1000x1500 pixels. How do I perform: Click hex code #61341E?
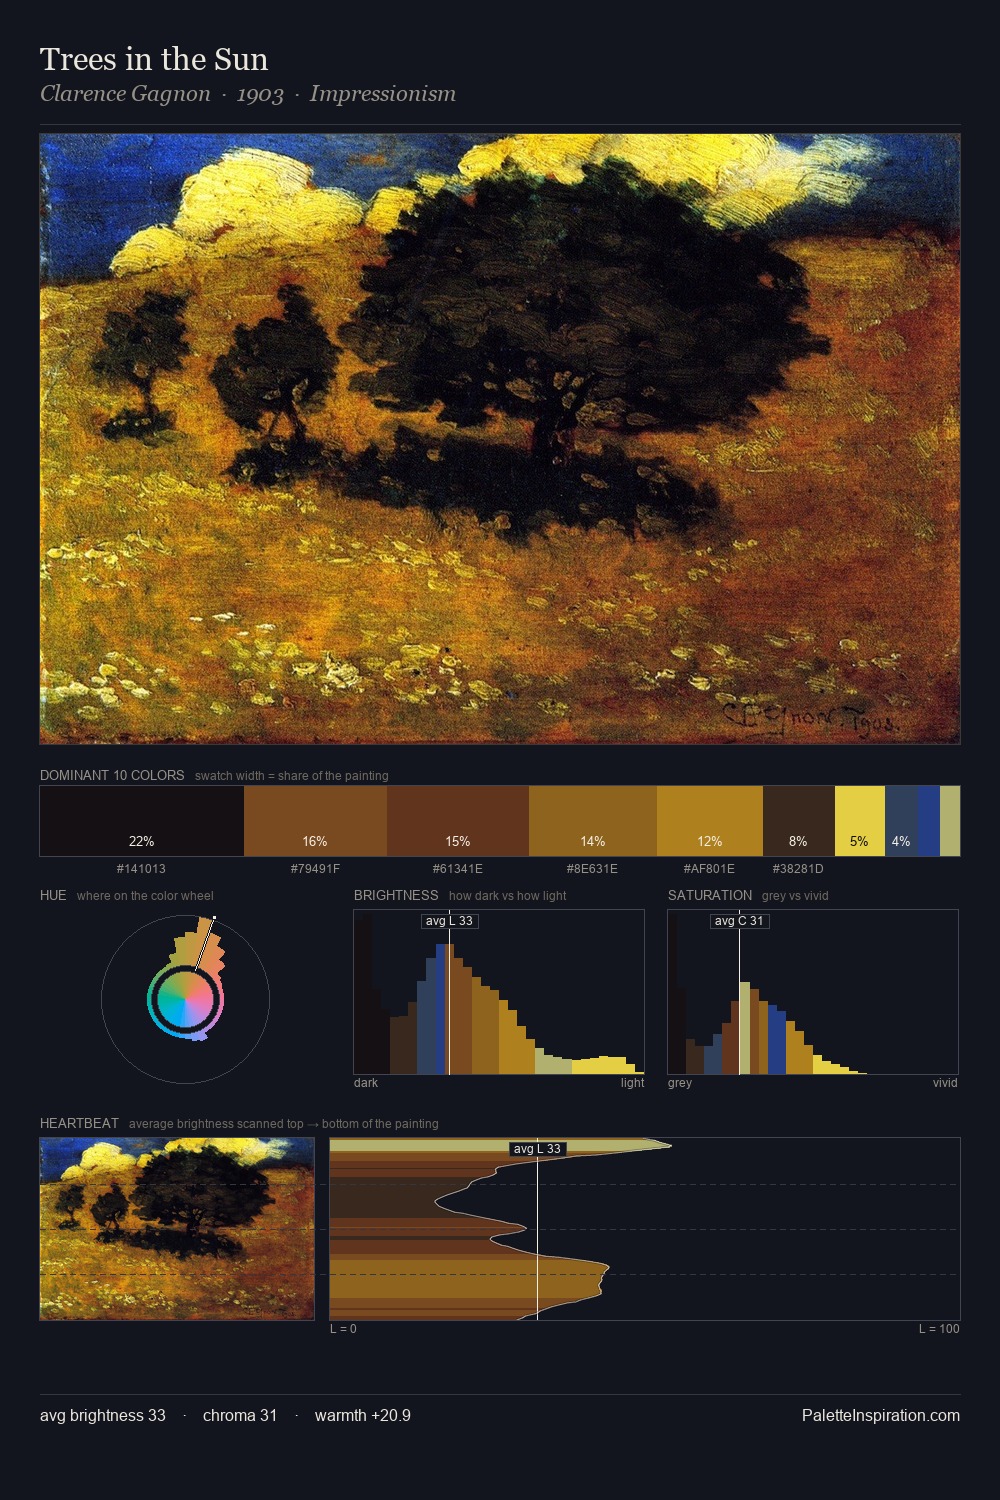pos(458,869)
